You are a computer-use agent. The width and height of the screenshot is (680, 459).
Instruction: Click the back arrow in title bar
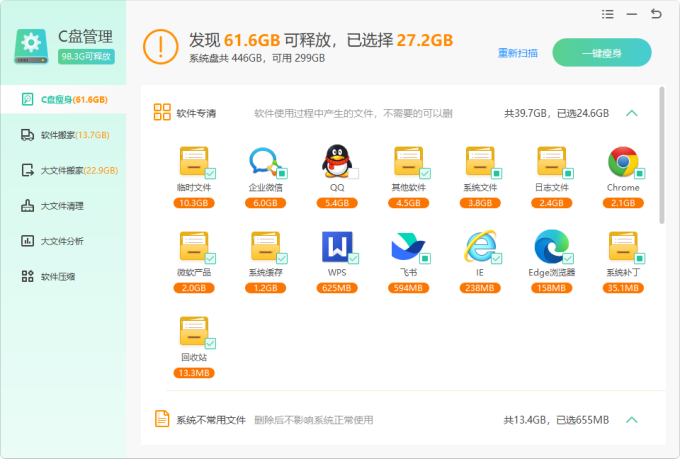click(x=656, y=14)
